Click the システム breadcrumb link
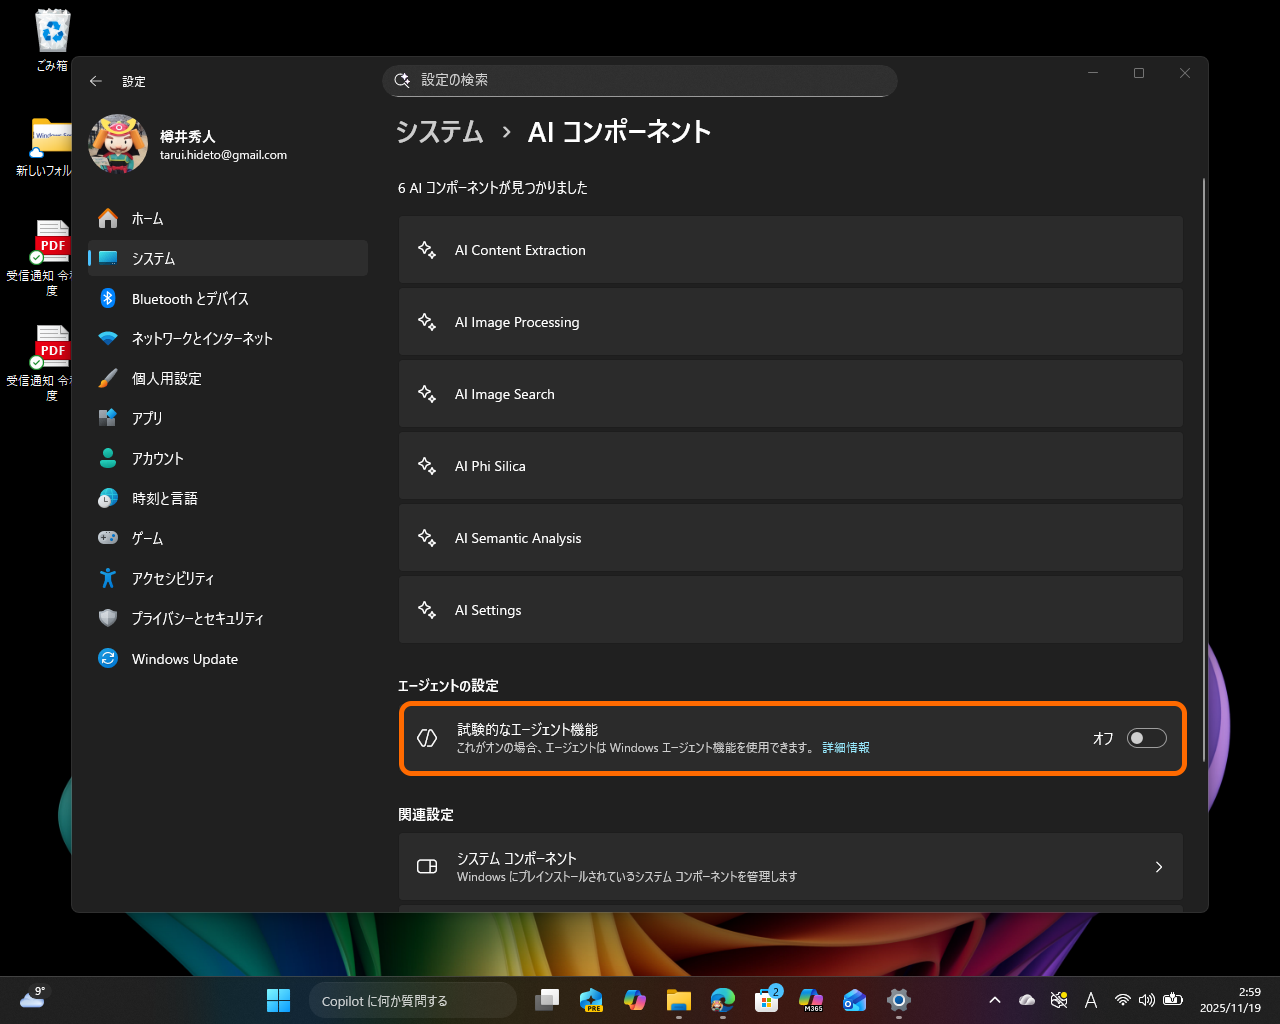 (440, 132)
